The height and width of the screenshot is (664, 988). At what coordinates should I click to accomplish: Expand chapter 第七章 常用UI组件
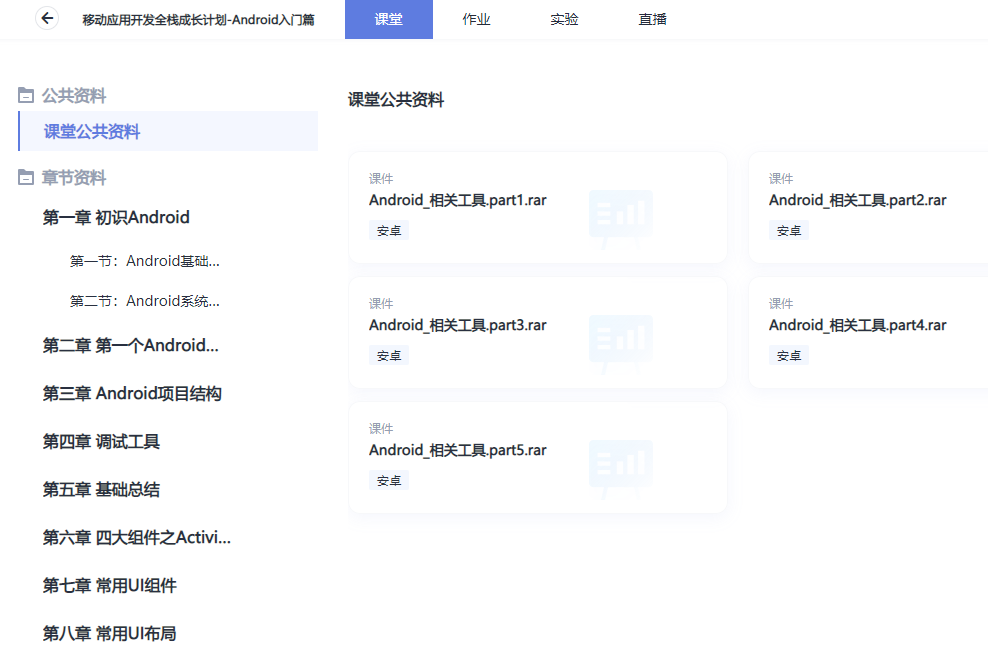pyautogui.click(x=109, y=585)
